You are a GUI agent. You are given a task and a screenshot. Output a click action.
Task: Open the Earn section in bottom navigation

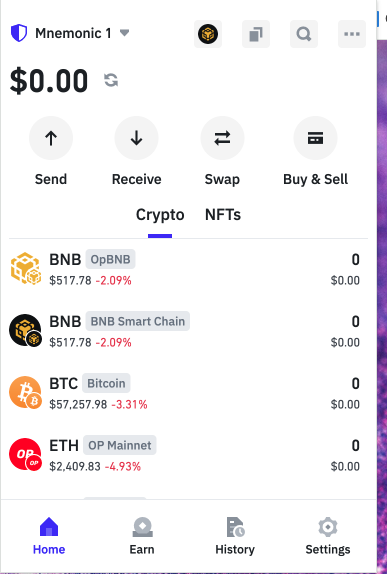click(x=142, y=536)
